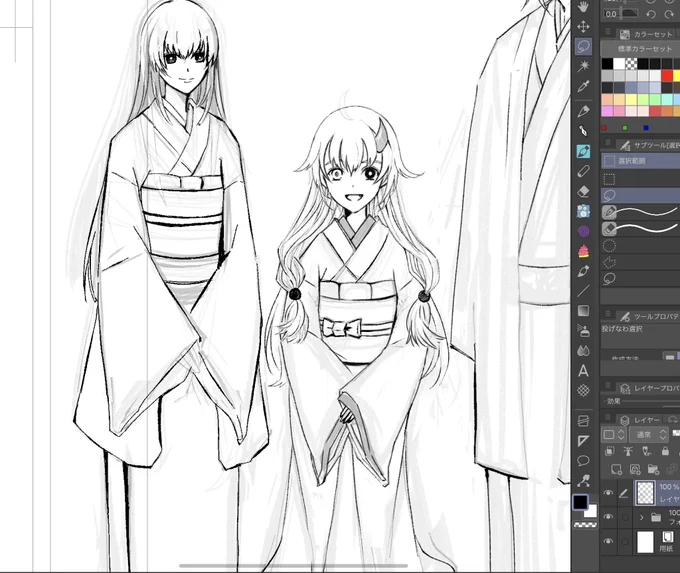Screen dimensions: 680x573
Task: Choose the polyline selection sub tool
Action: pos(641,262)
